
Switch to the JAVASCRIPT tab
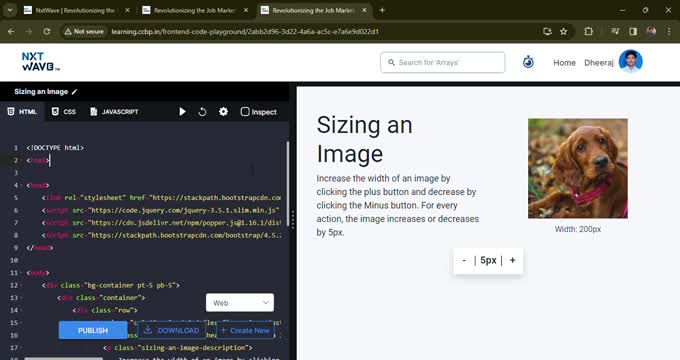coord(114,112)
